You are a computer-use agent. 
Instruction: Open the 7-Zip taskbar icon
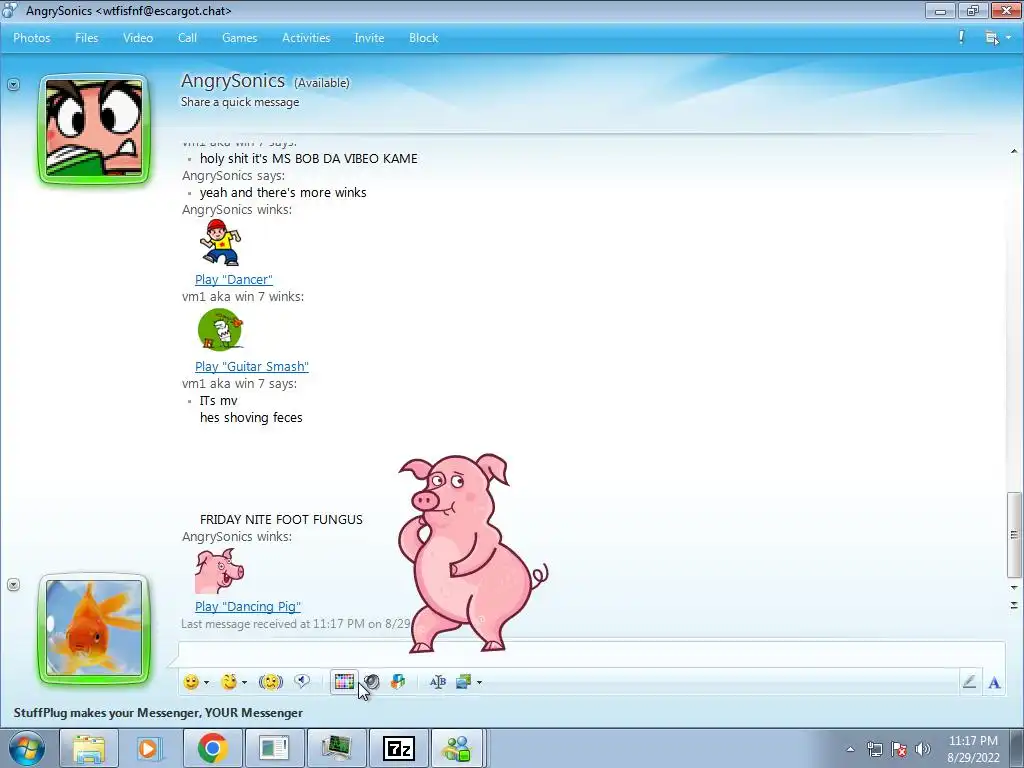pyautogui.click(x=398, y=748)
